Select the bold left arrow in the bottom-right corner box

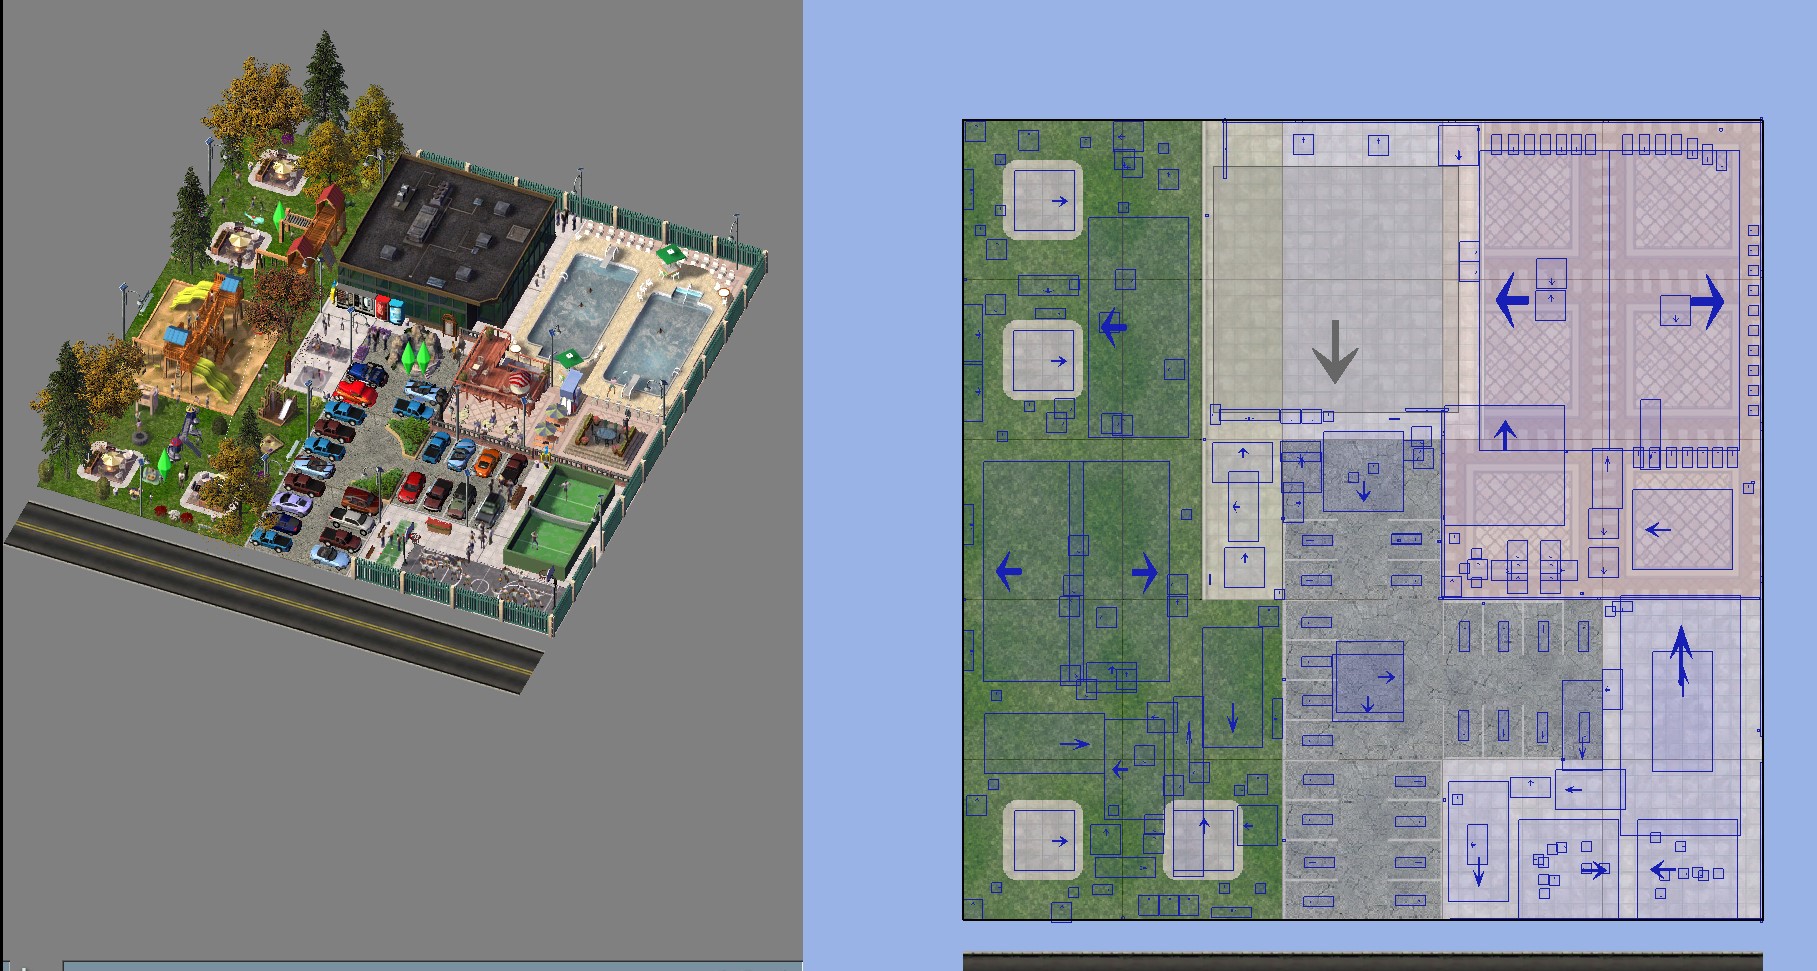pyautogui.click(x=1661, y=870)
